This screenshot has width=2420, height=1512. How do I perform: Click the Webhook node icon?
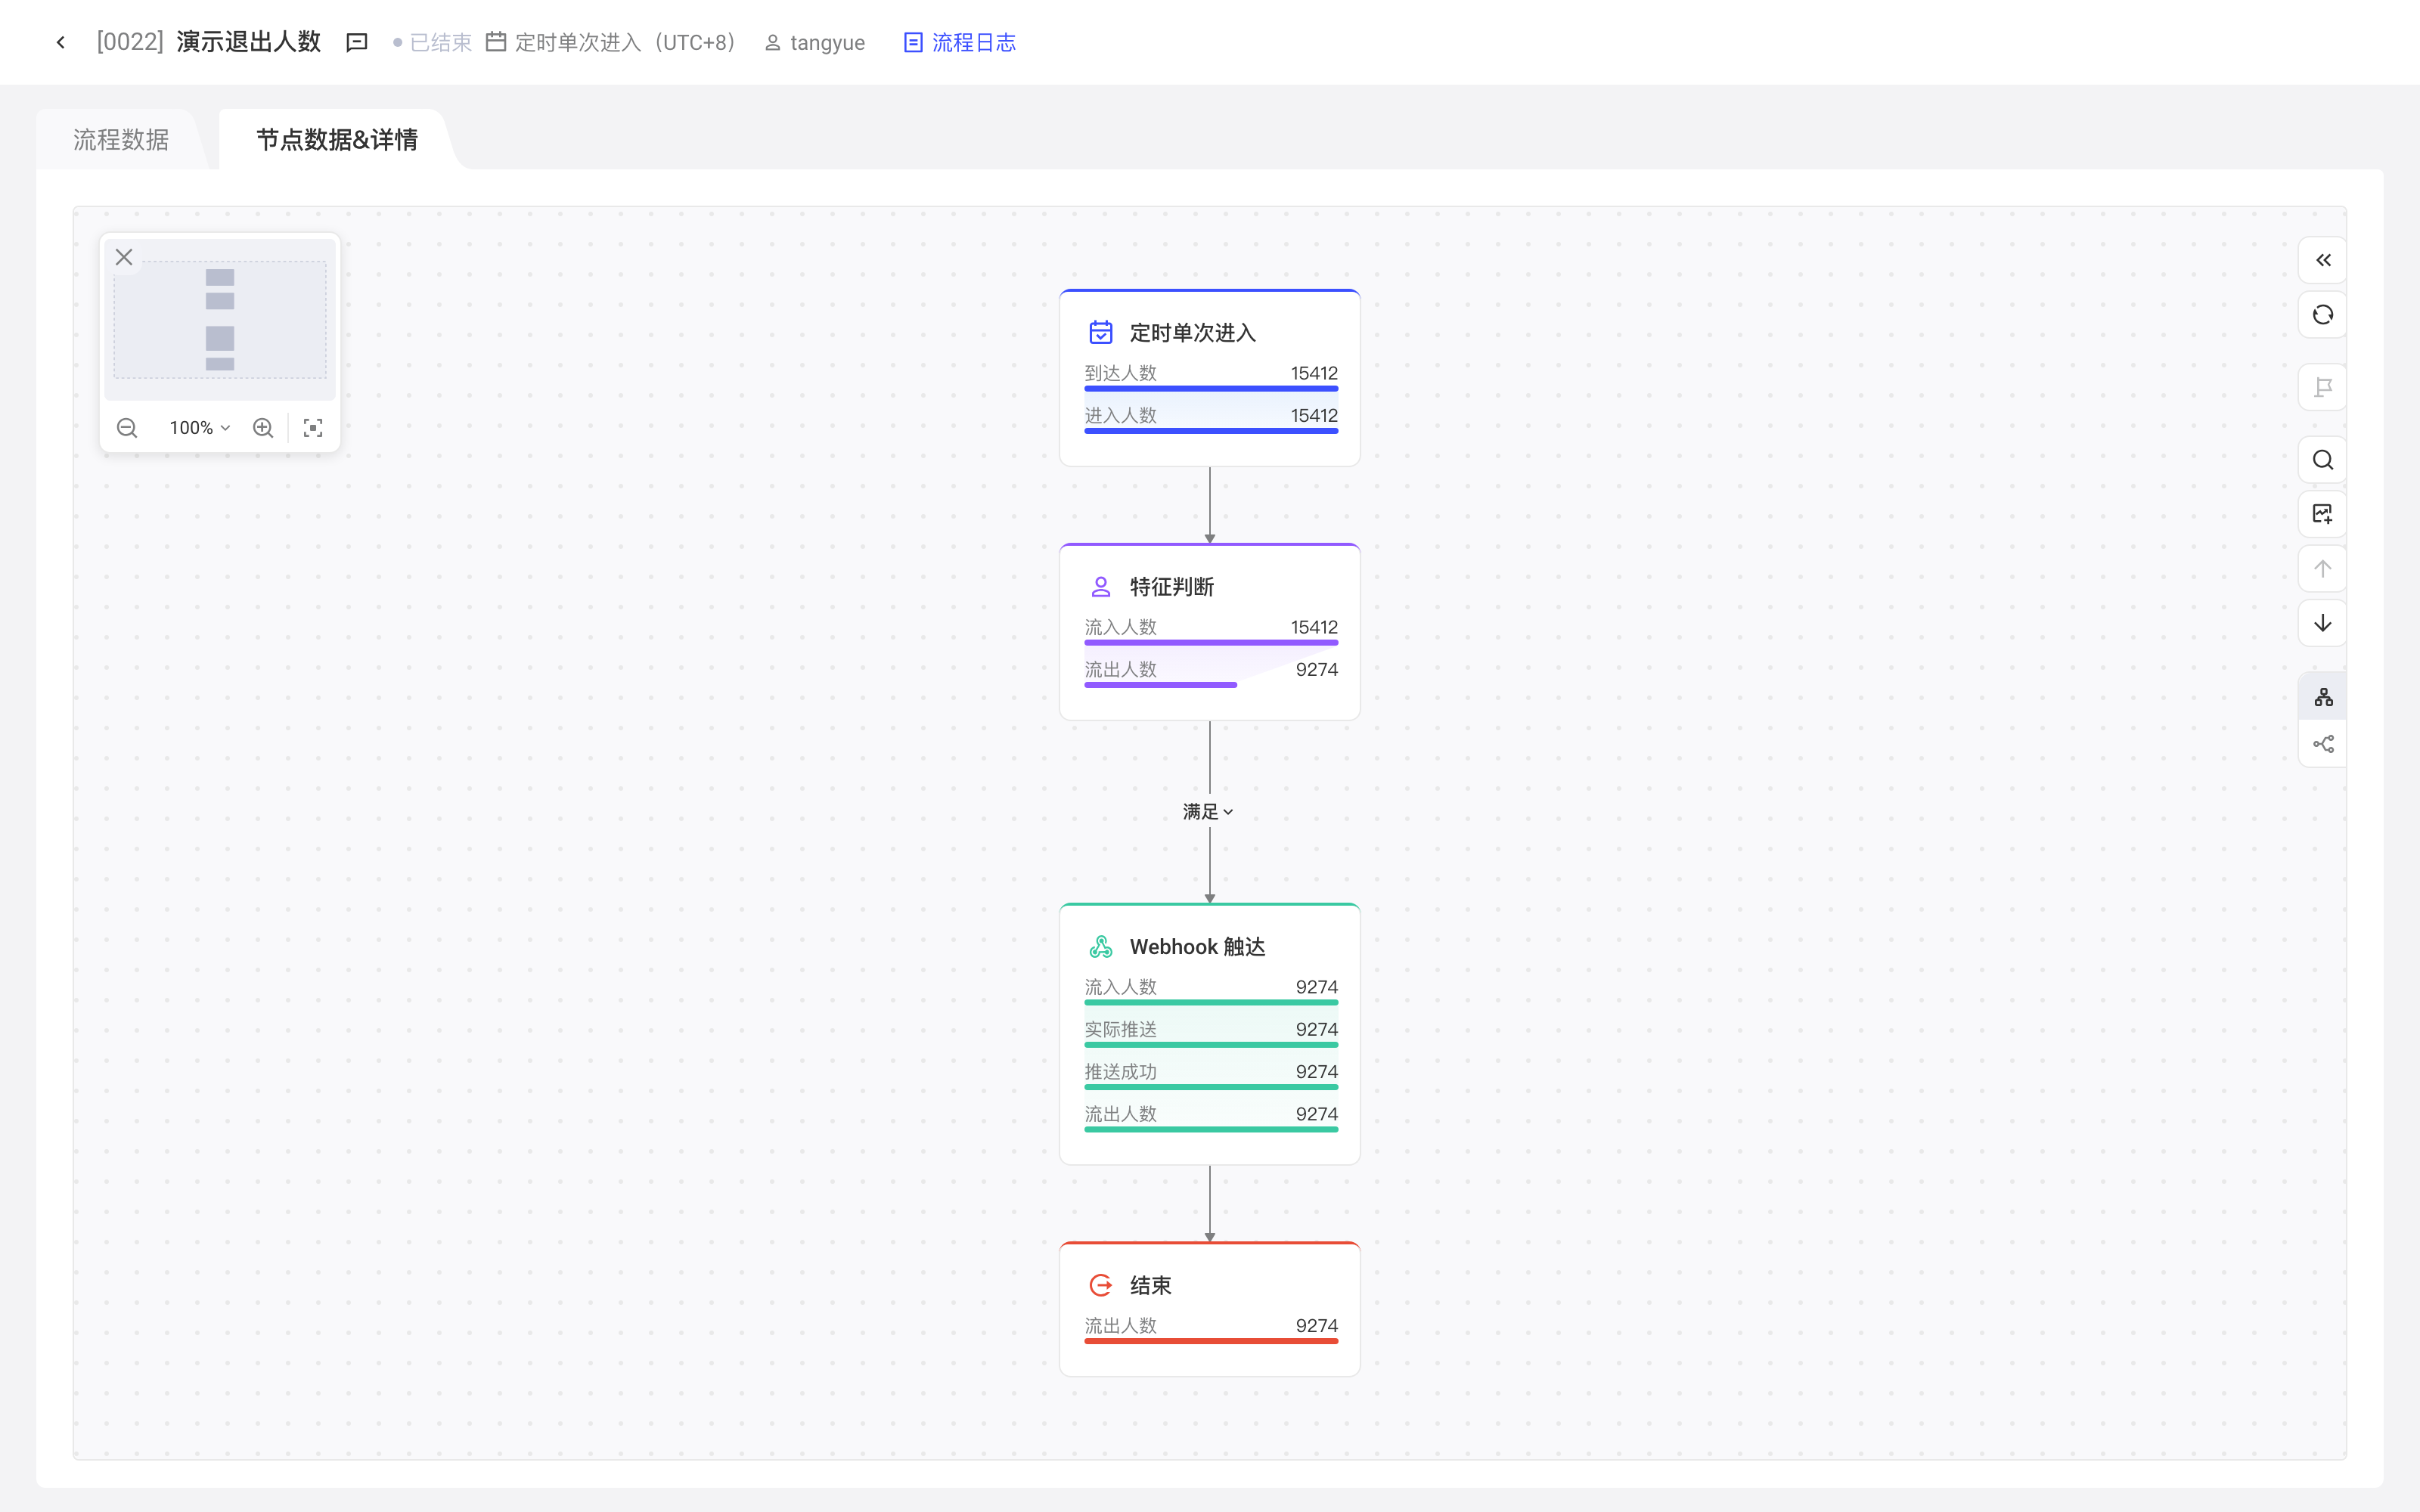pos(1101,946)
